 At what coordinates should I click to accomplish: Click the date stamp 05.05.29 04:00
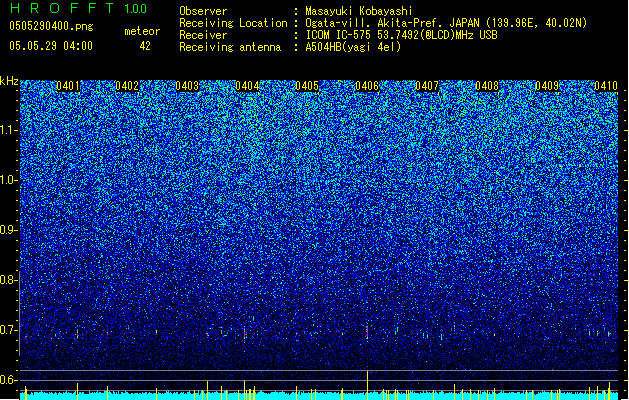pyautogui.click(x=51, y=46)
